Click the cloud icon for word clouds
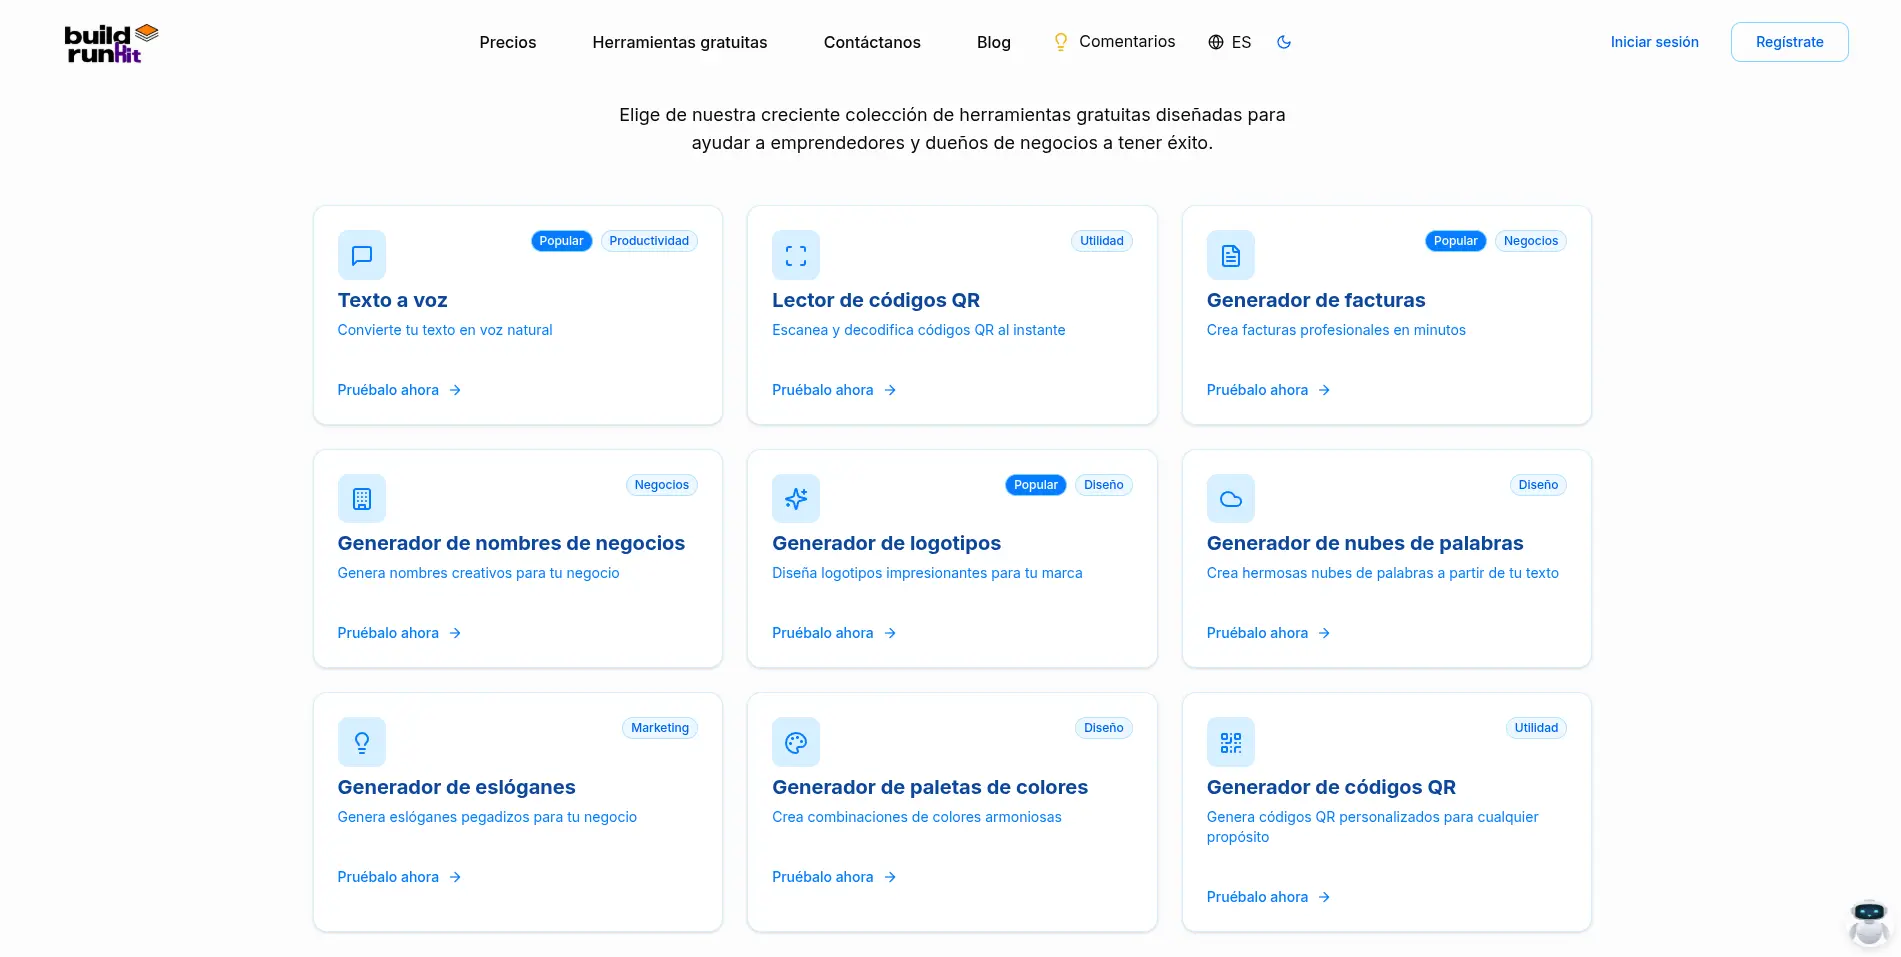 pyautogui.click(x=1230, y=499)
